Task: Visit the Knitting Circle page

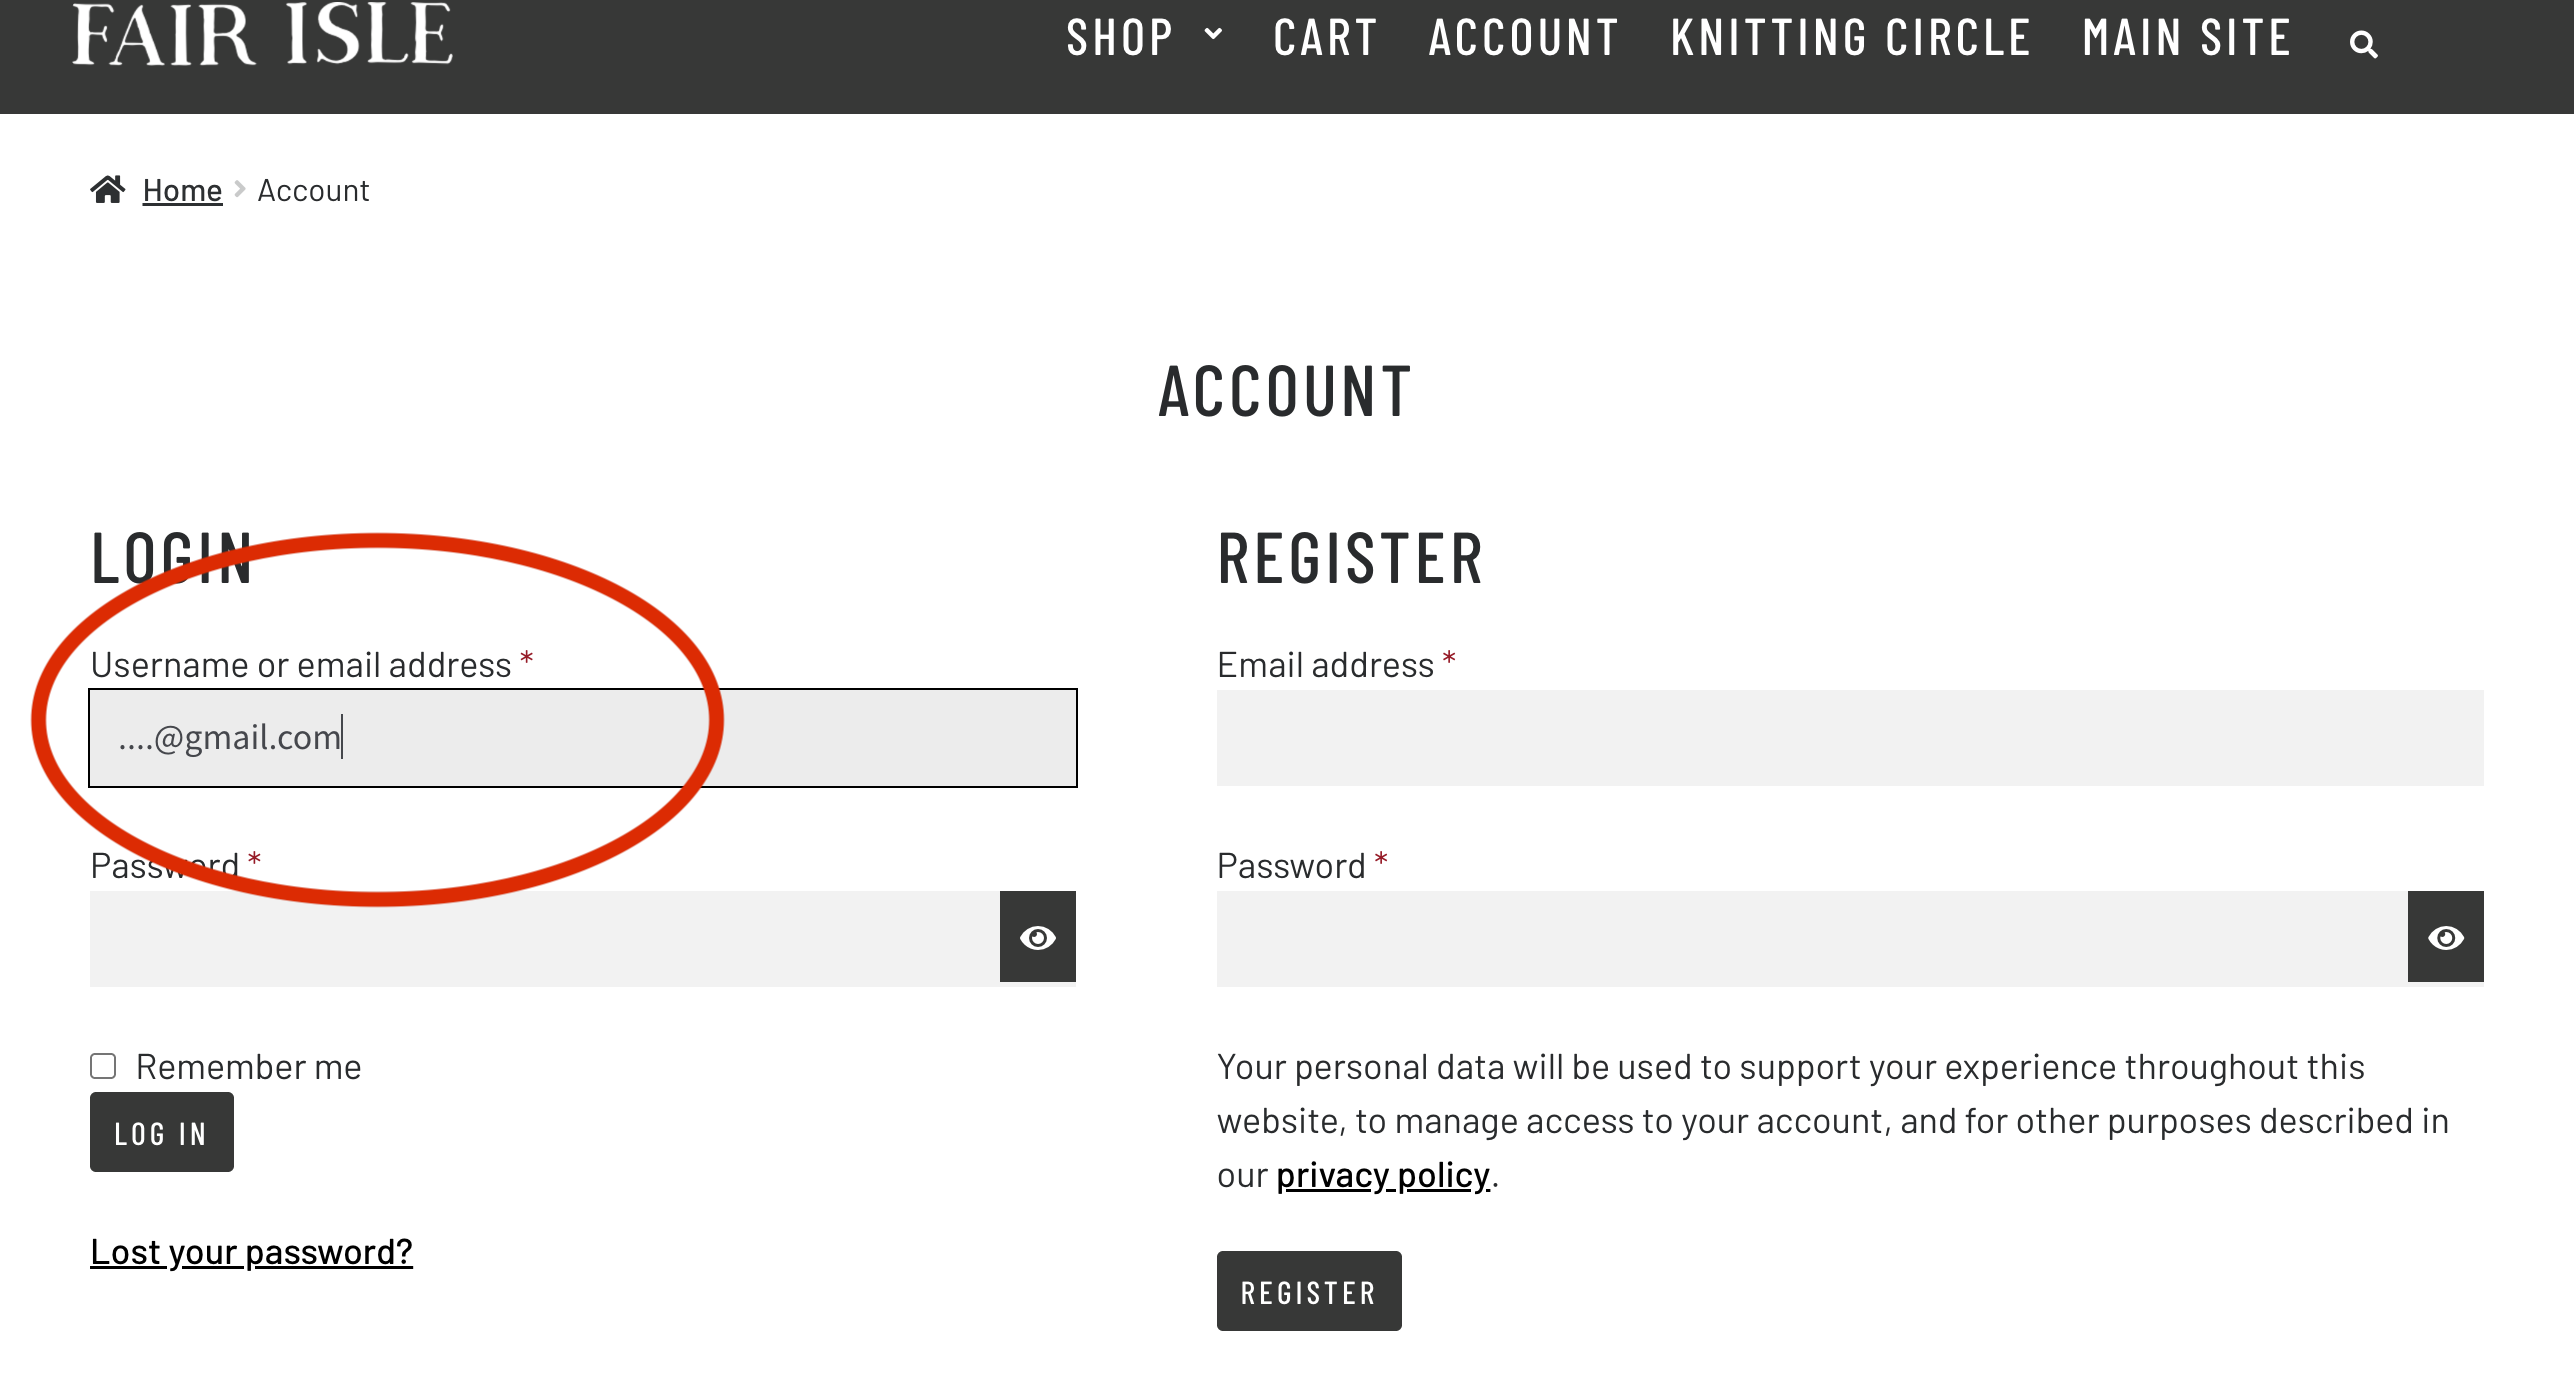Action: click(x=1850, y=38)
